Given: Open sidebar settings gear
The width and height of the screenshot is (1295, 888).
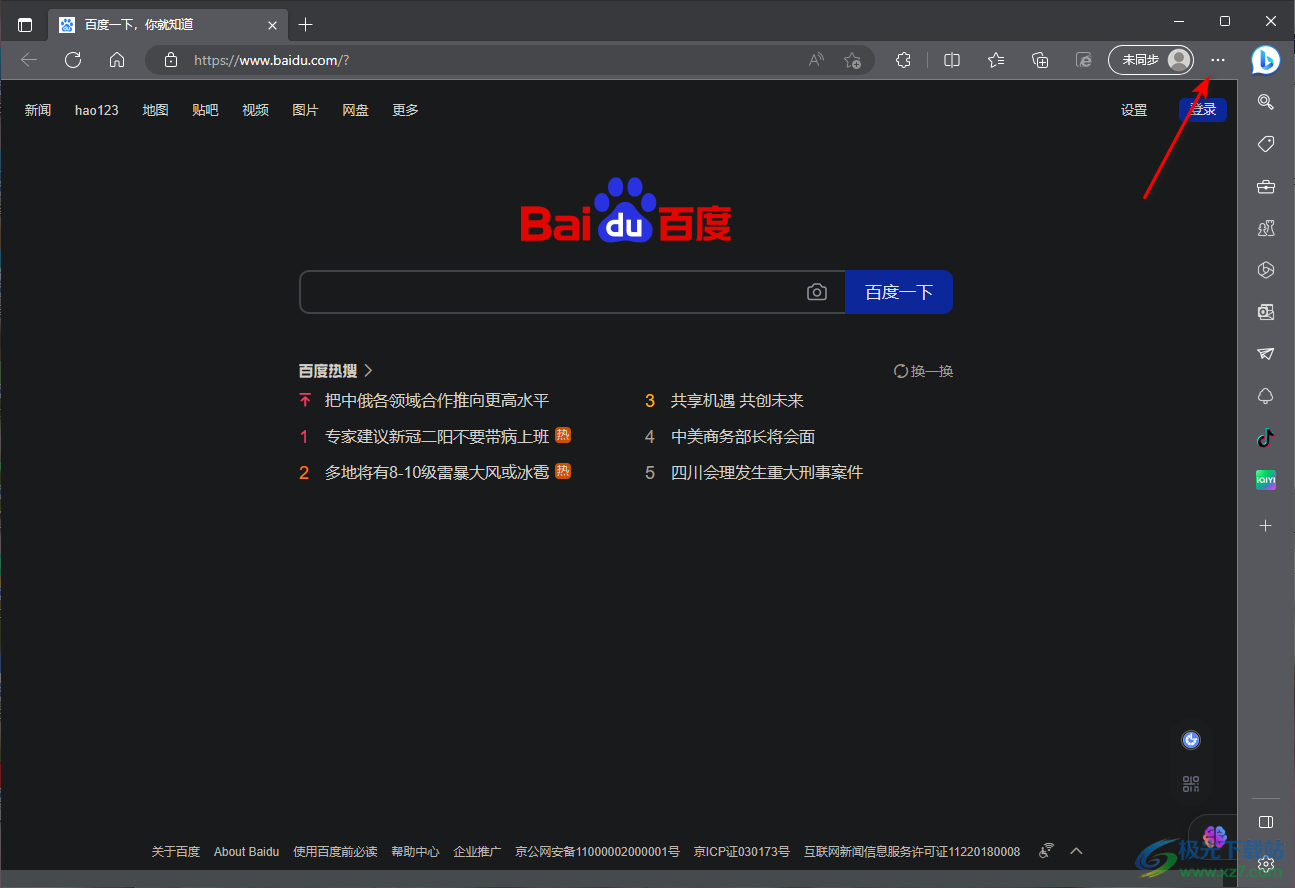Looking at the screenshot, I should click(1265, 863).
